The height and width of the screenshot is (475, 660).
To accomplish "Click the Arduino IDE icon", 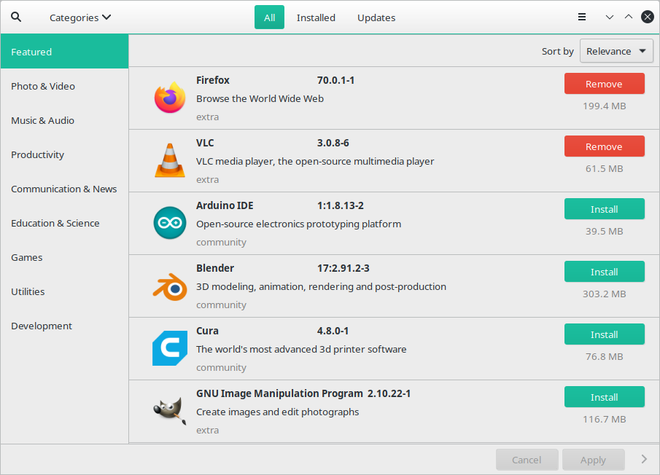I will 170,223.
